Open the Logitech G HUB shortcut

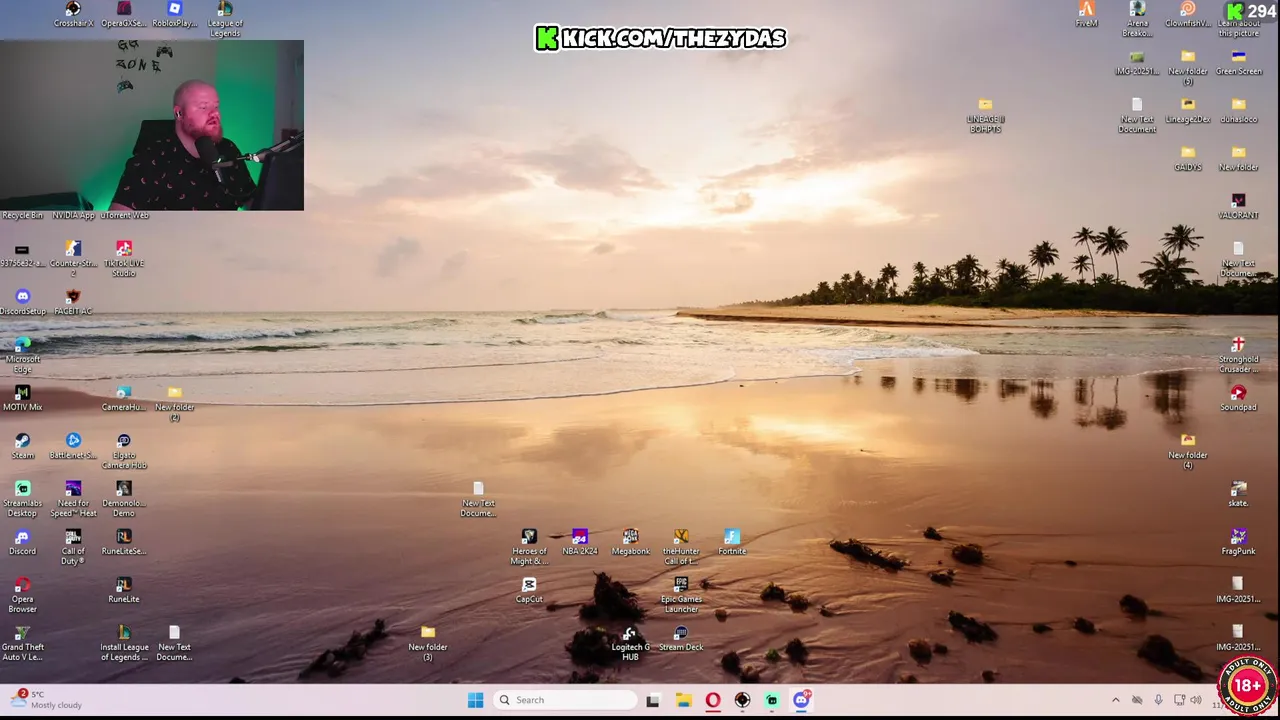pos(631,642)
